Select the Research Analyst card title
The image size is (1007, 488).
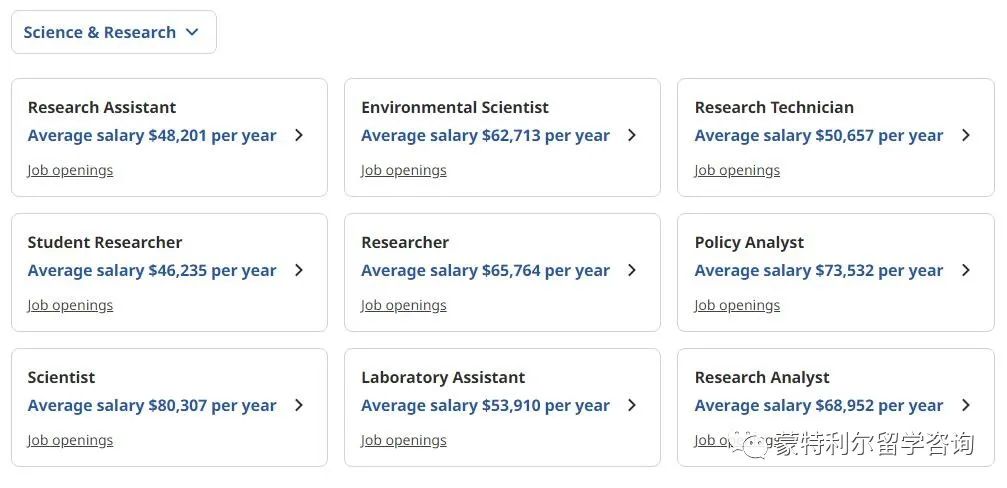762,377
